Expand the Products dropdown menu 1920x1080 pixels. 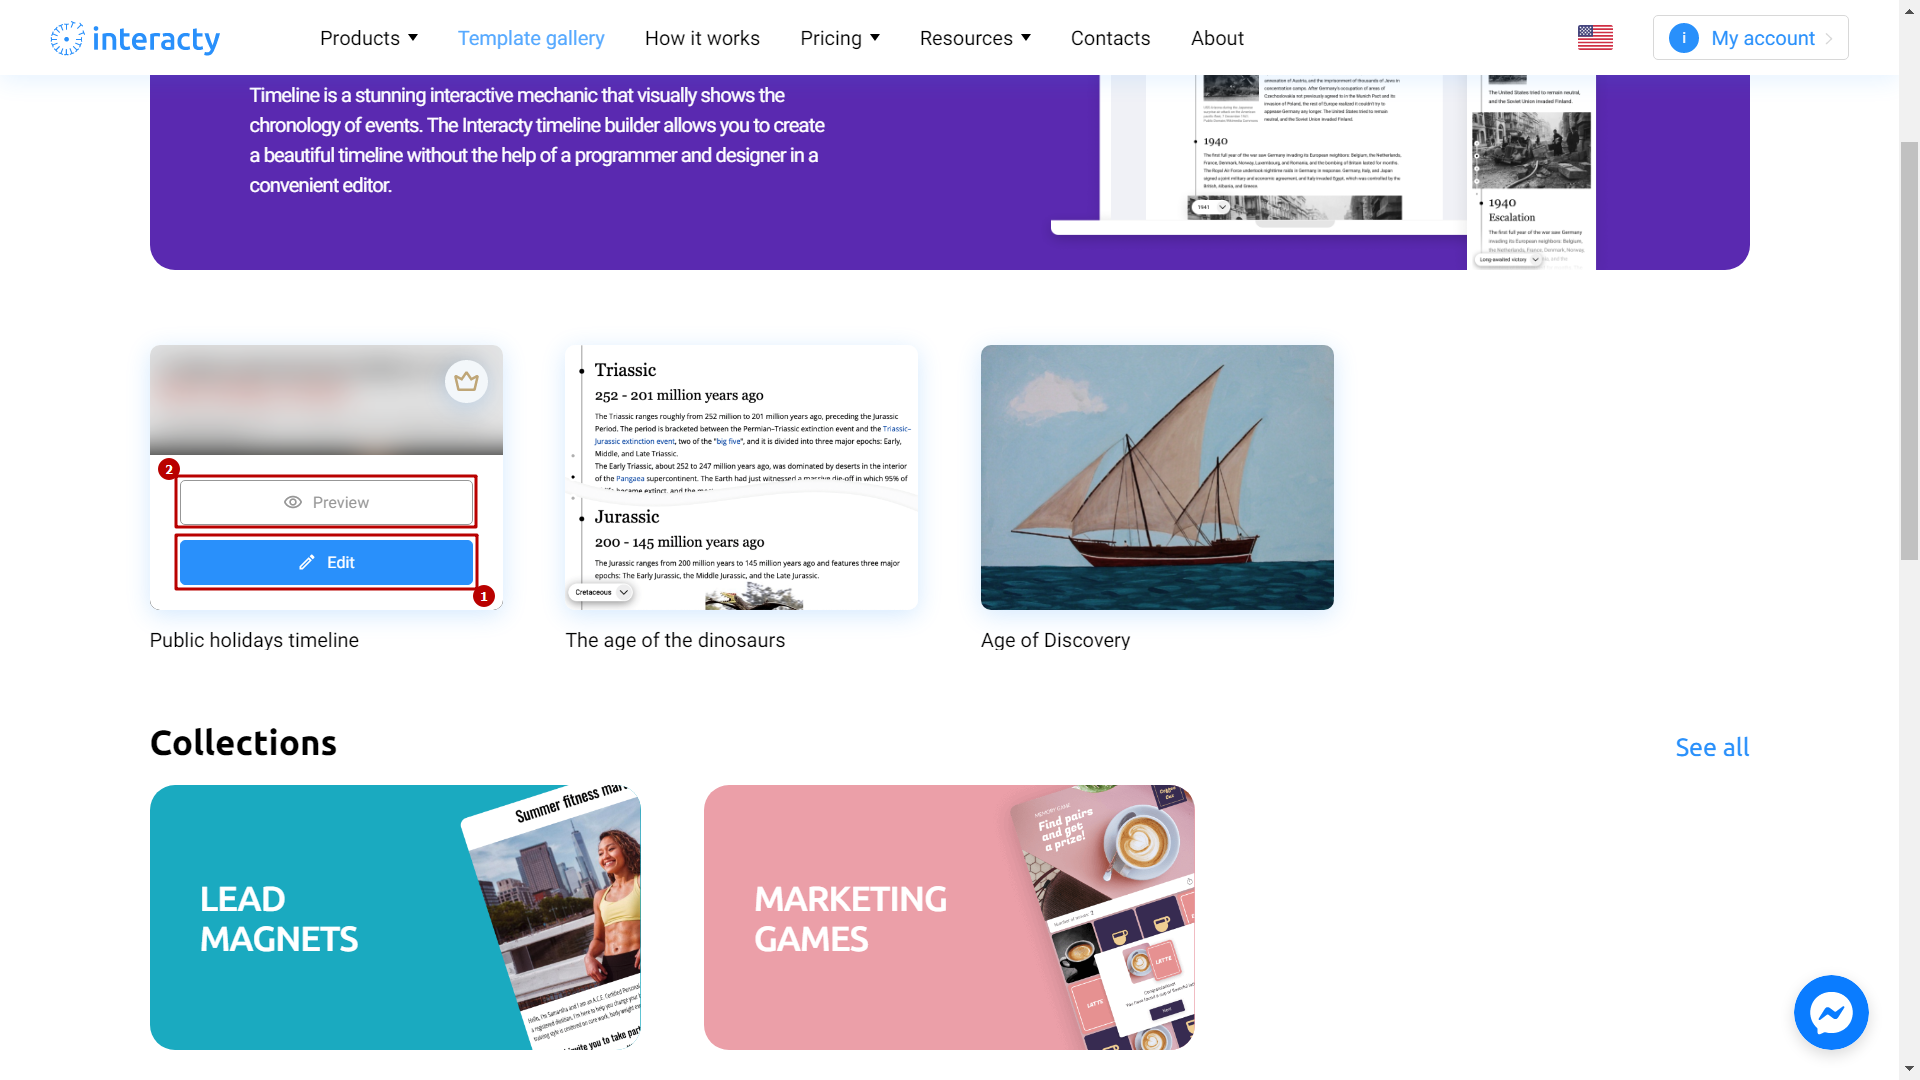(369, 37)
